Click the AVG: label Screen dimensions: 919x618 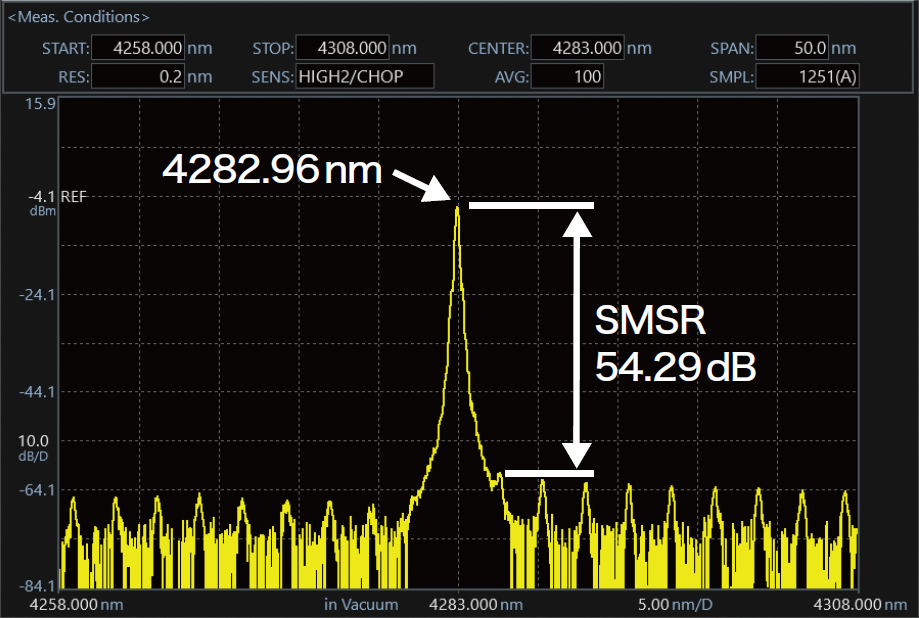pos(512,77)
